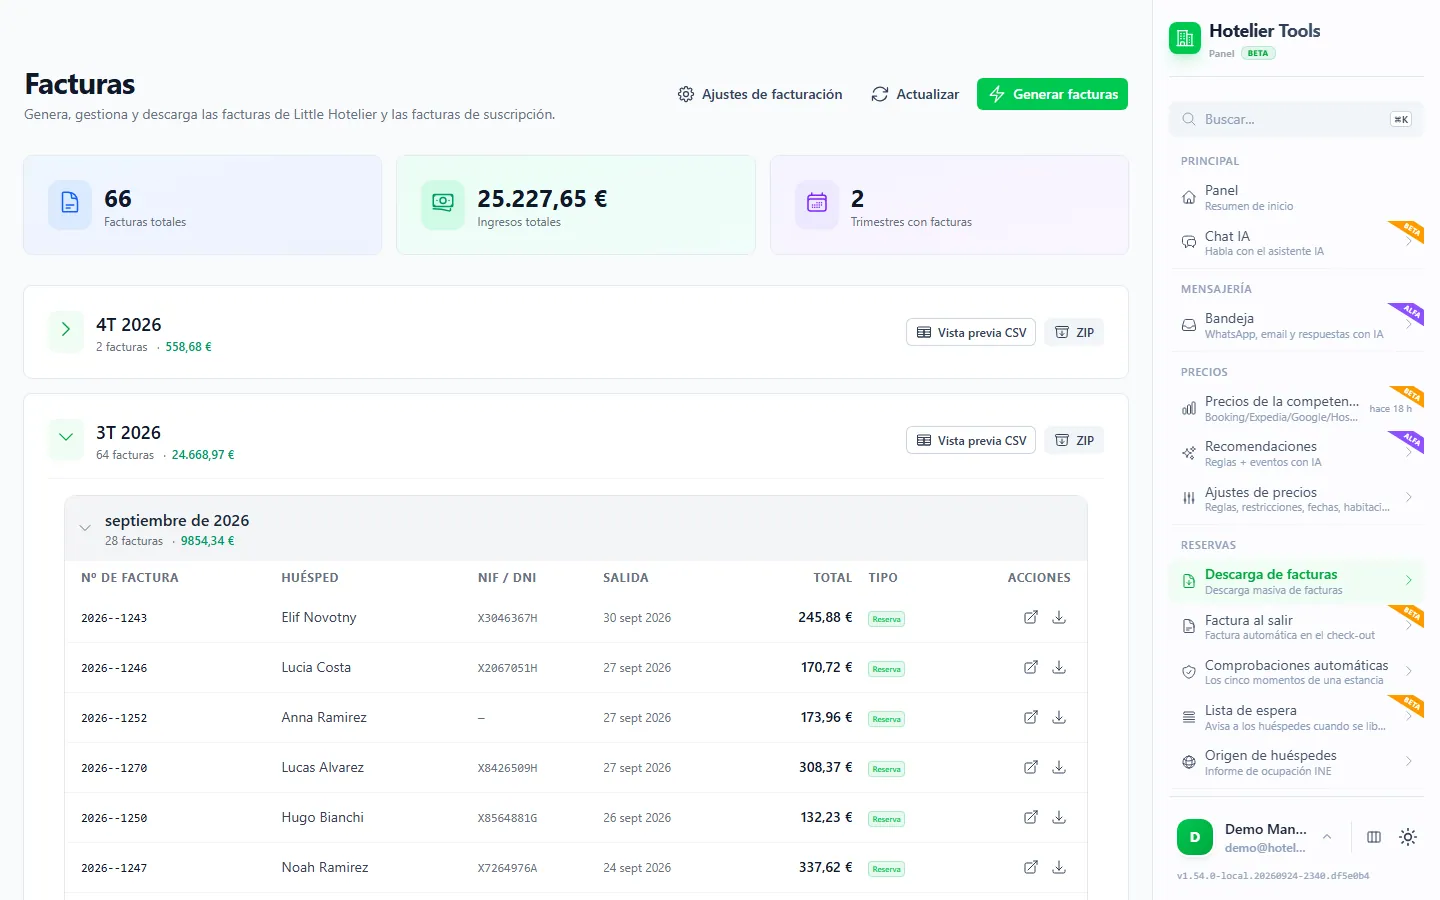Open Hugo Bianchi's invoice externally
The width and height of the screenshot is (1440, 900).
[1031, 817]
